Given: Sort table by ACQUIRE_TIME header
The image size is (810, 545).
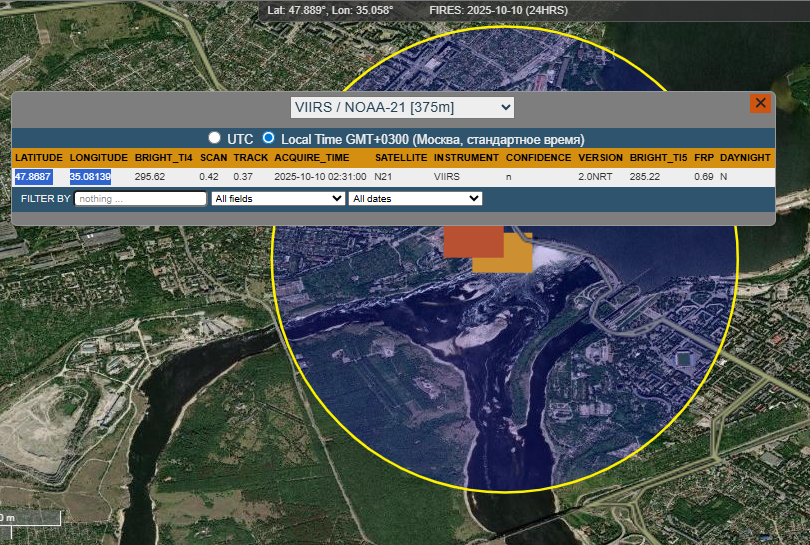Looking at the screenshot, I should pyautogui.click(x=312, y=158).
